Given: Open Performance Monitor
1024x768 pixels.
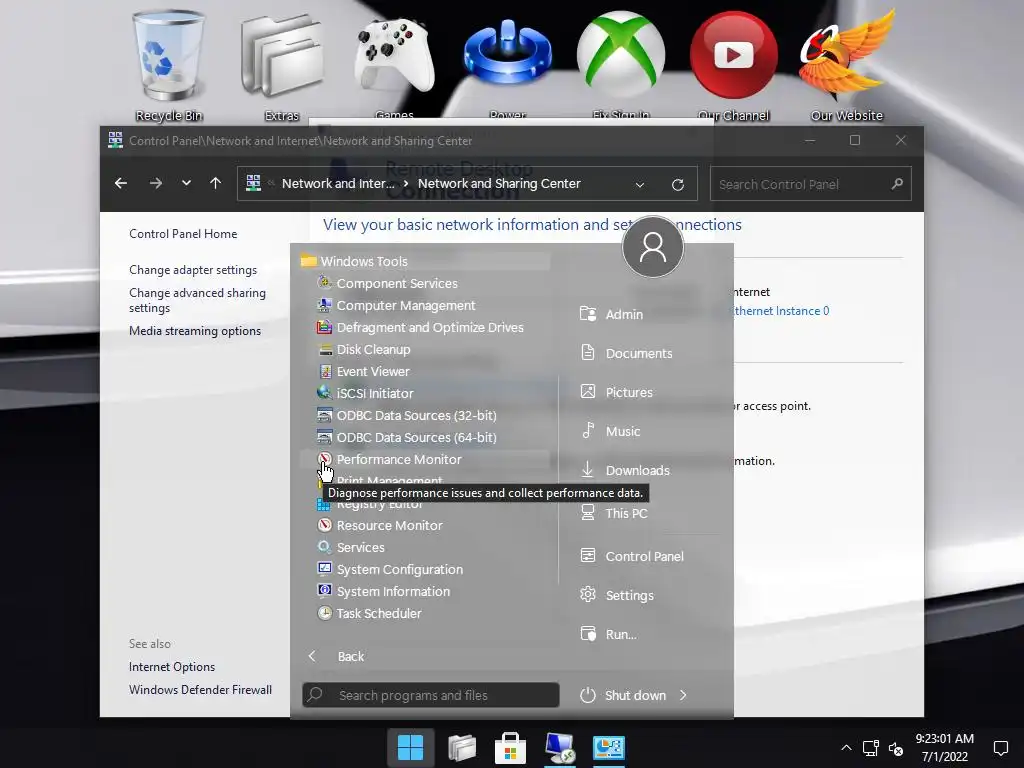Looking at the screenshot, I should 424,459.
